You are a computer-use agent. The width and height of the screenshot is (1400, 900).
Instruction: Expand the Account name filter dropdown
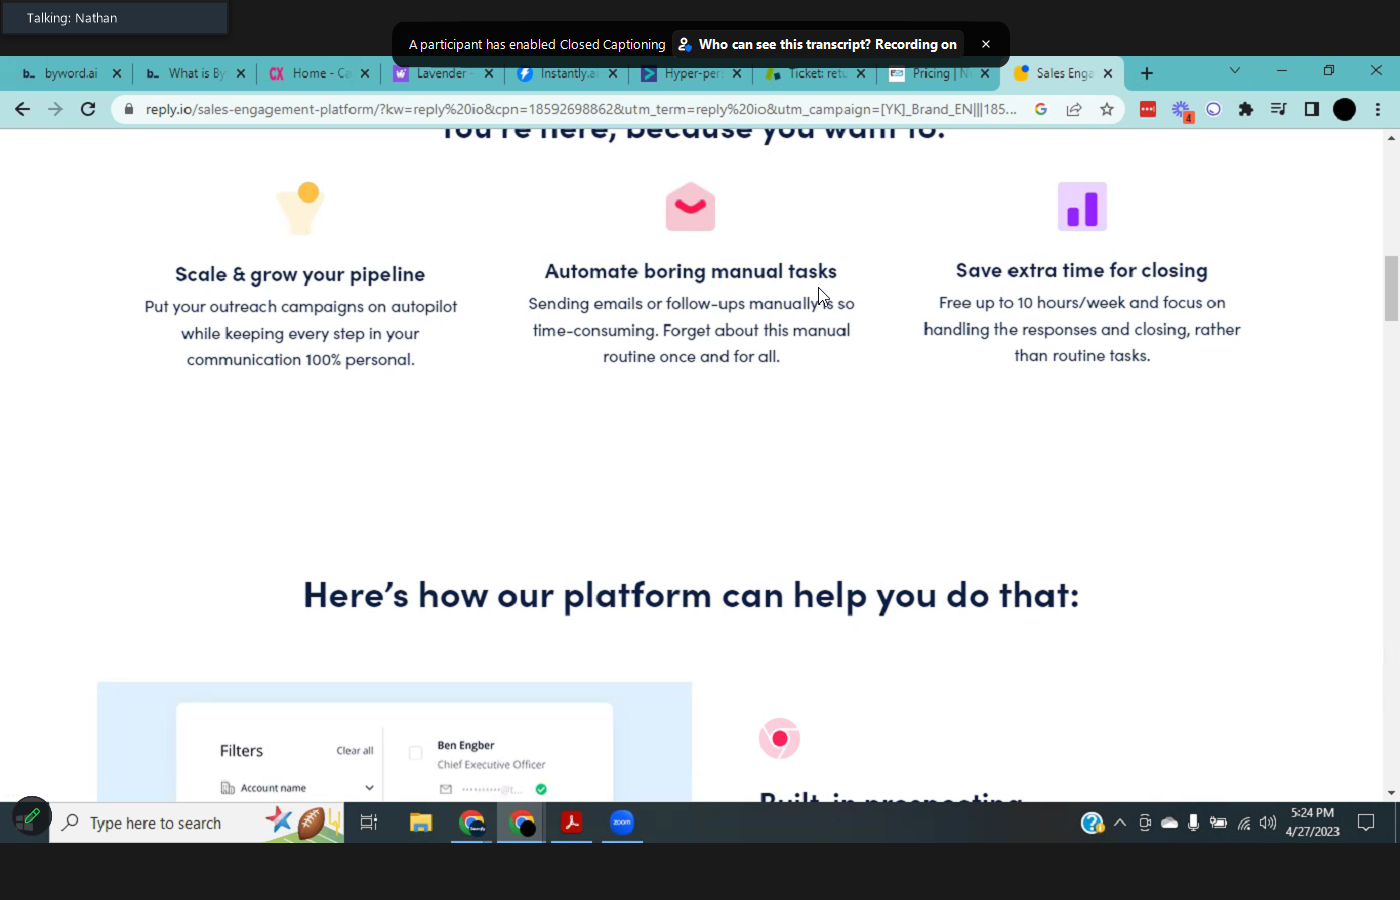coord(369,788)
